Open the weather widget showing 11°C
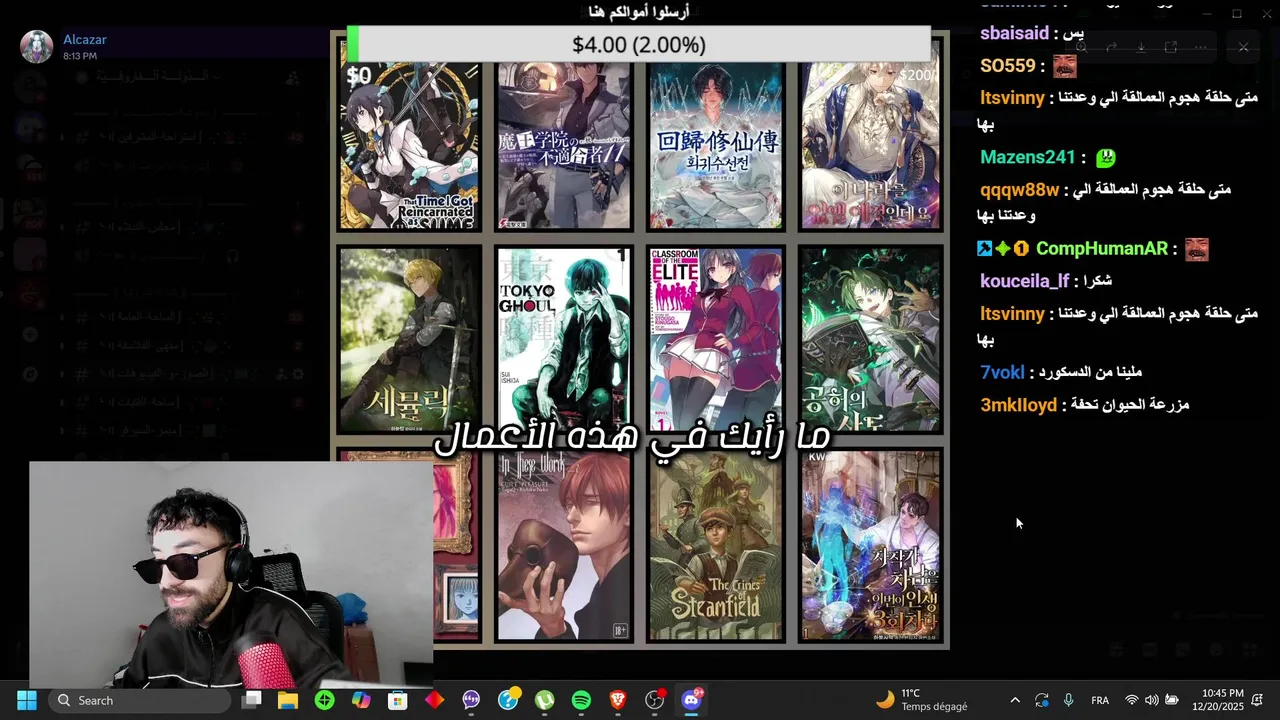 [x=921, y=700]
